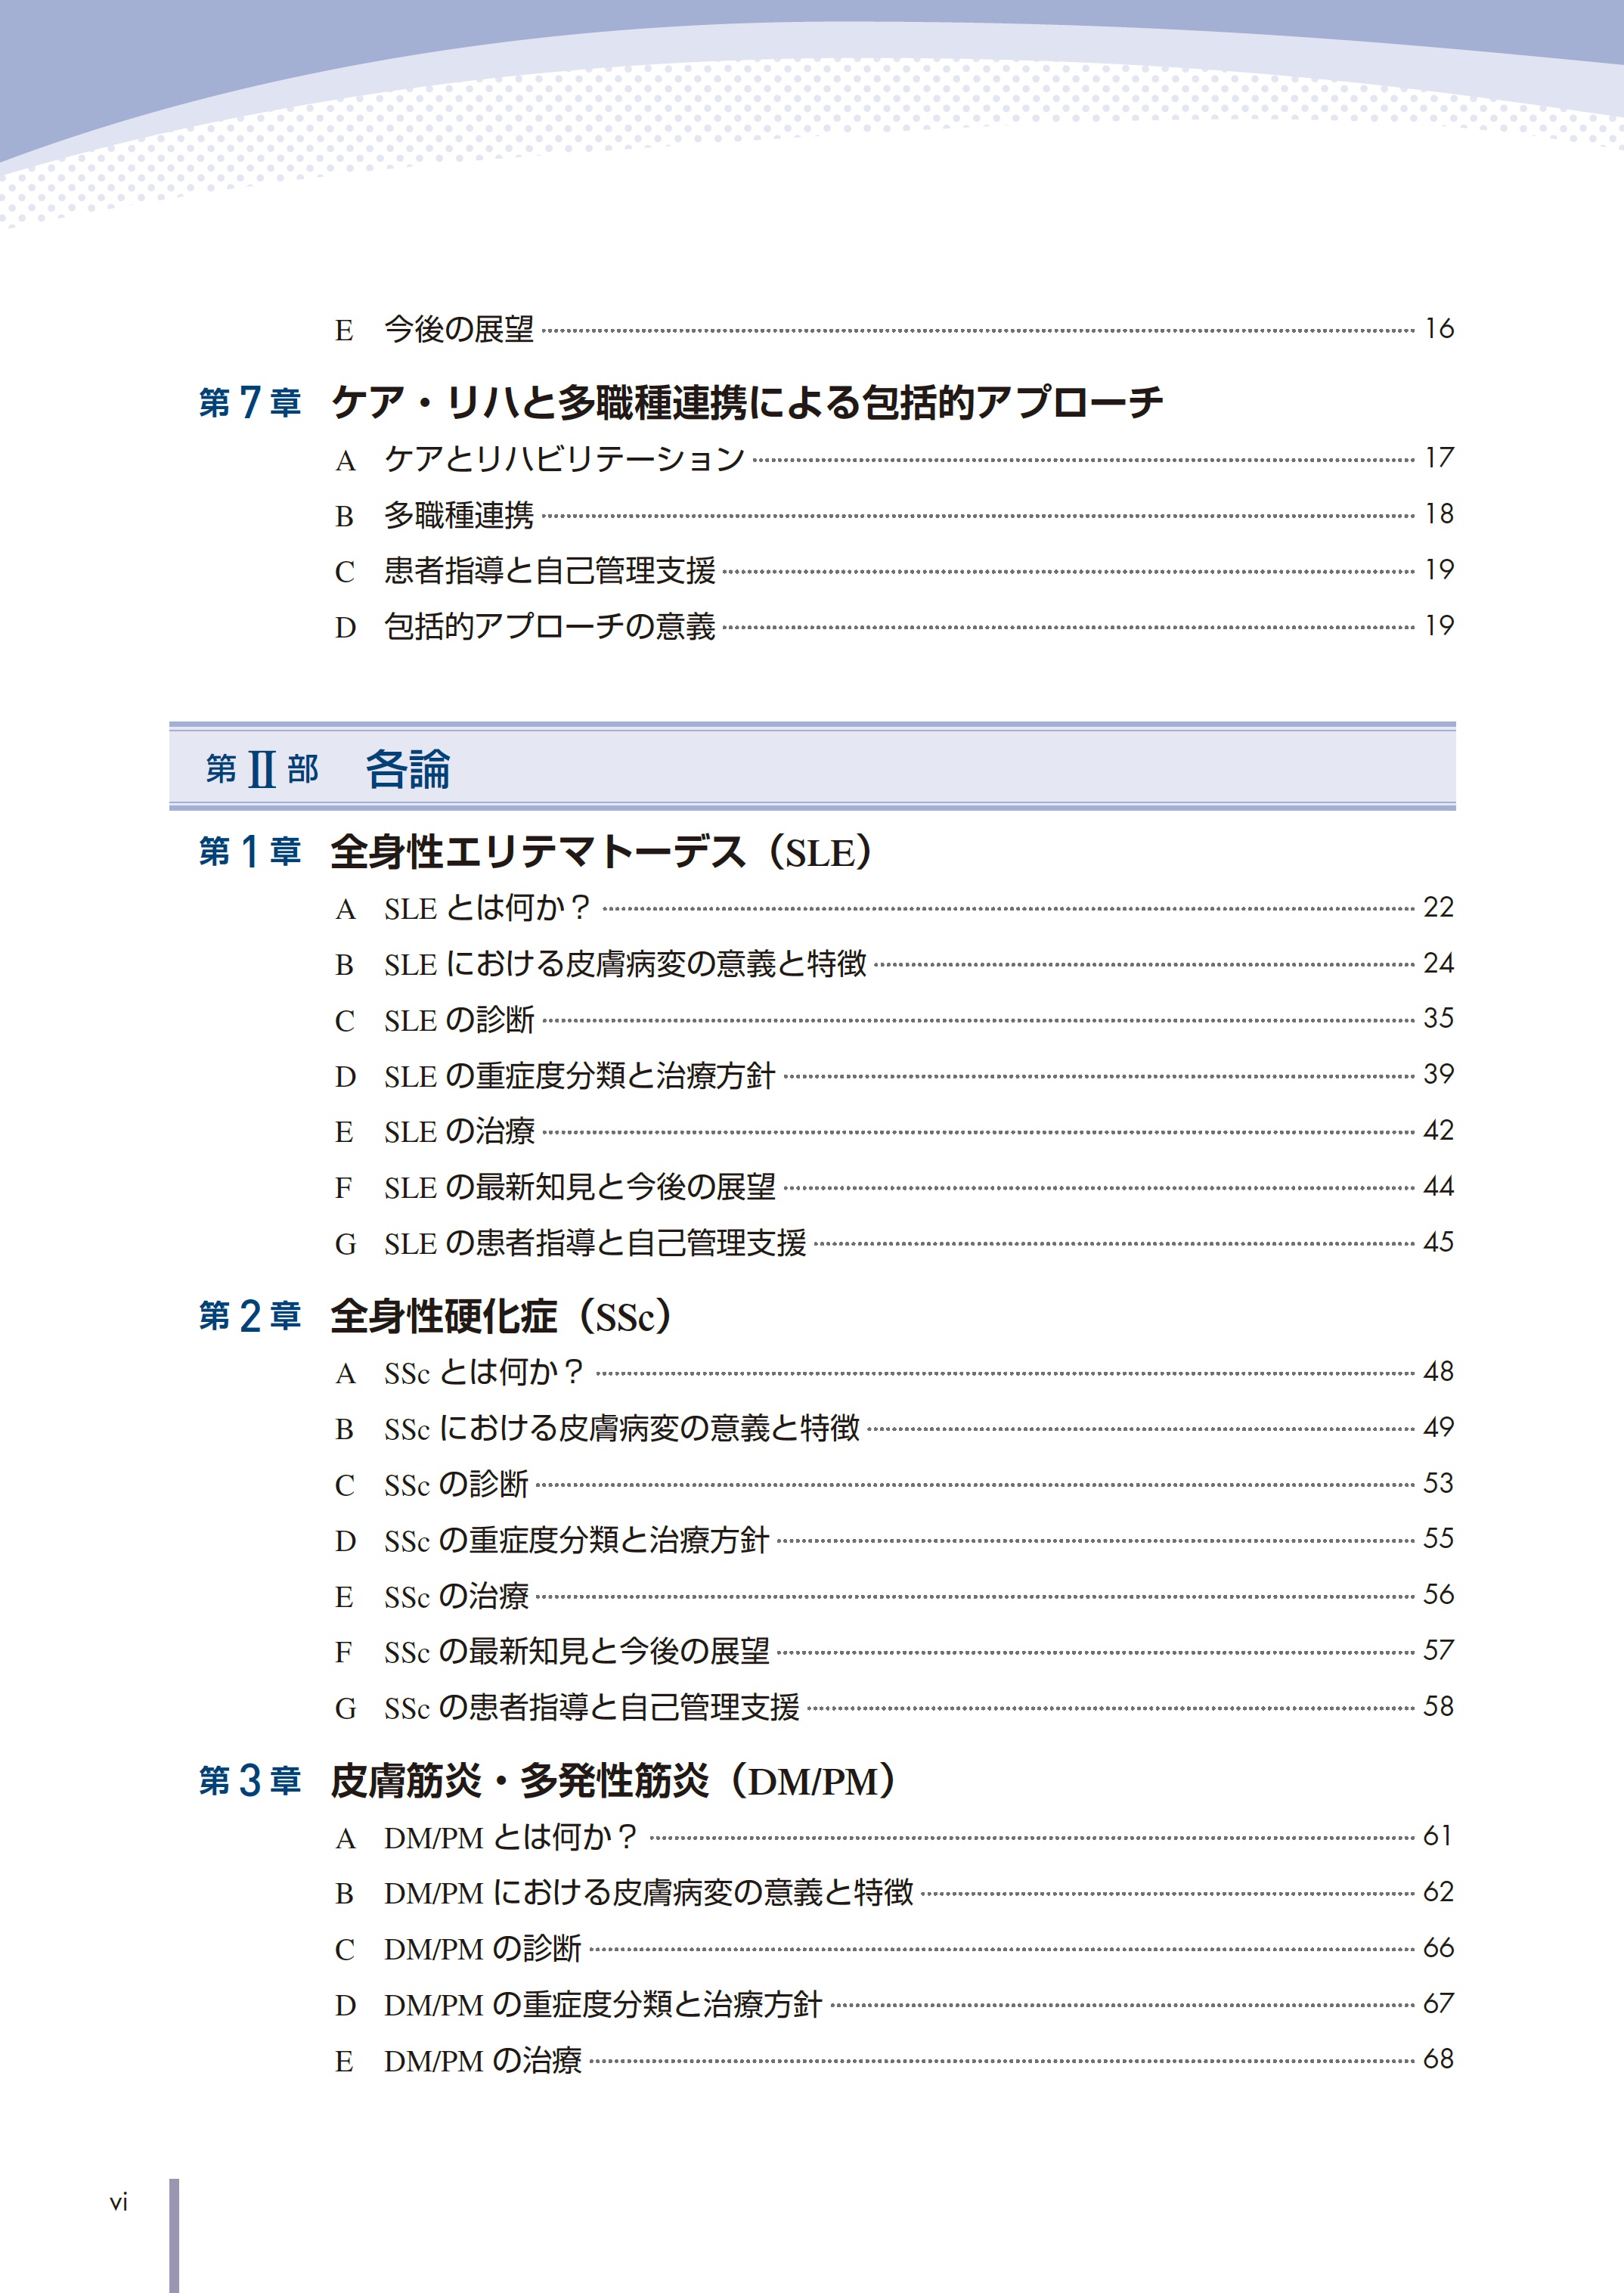
Task: Click page number 56 for SSc の治療
Action: pyautogui.click(x=1438, y=1594)
